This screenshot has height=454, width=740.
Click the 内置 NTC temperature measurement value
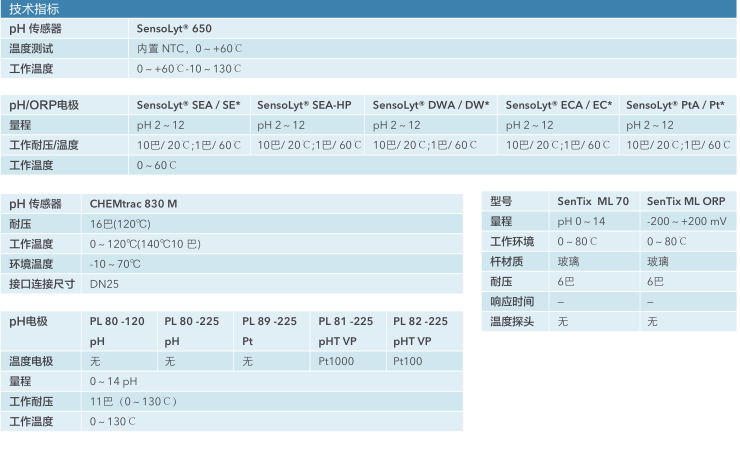pos(189,48)
